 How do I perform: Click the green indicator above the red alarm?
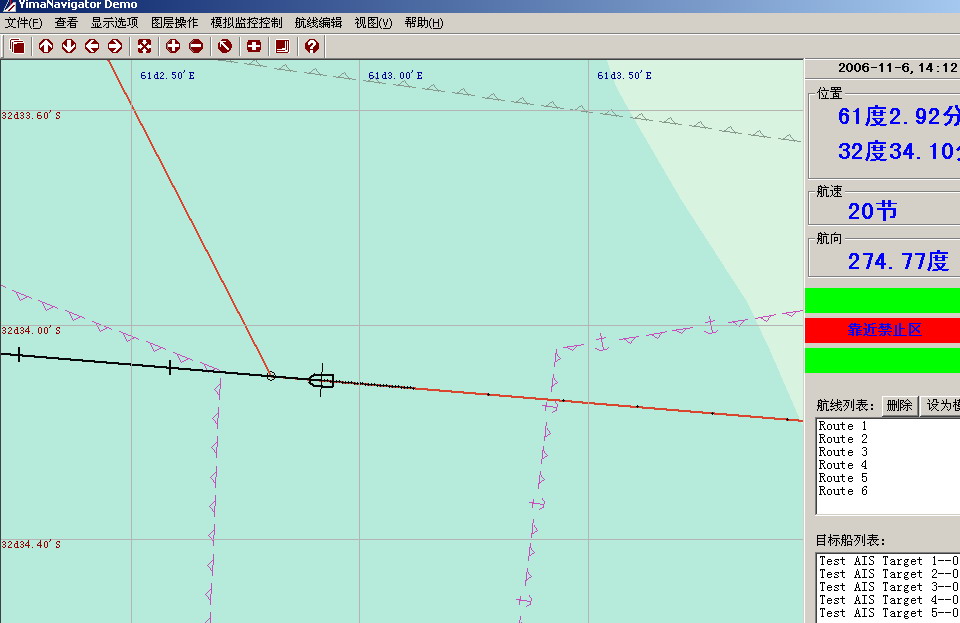pos(882,300)
